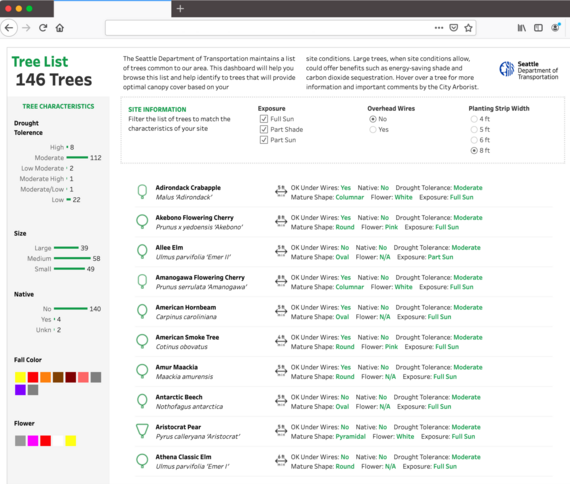Viewport: 570px width, 484px height.
Task: Click the Allee Elm oval tree icon
Action: (x=142, y=251)
